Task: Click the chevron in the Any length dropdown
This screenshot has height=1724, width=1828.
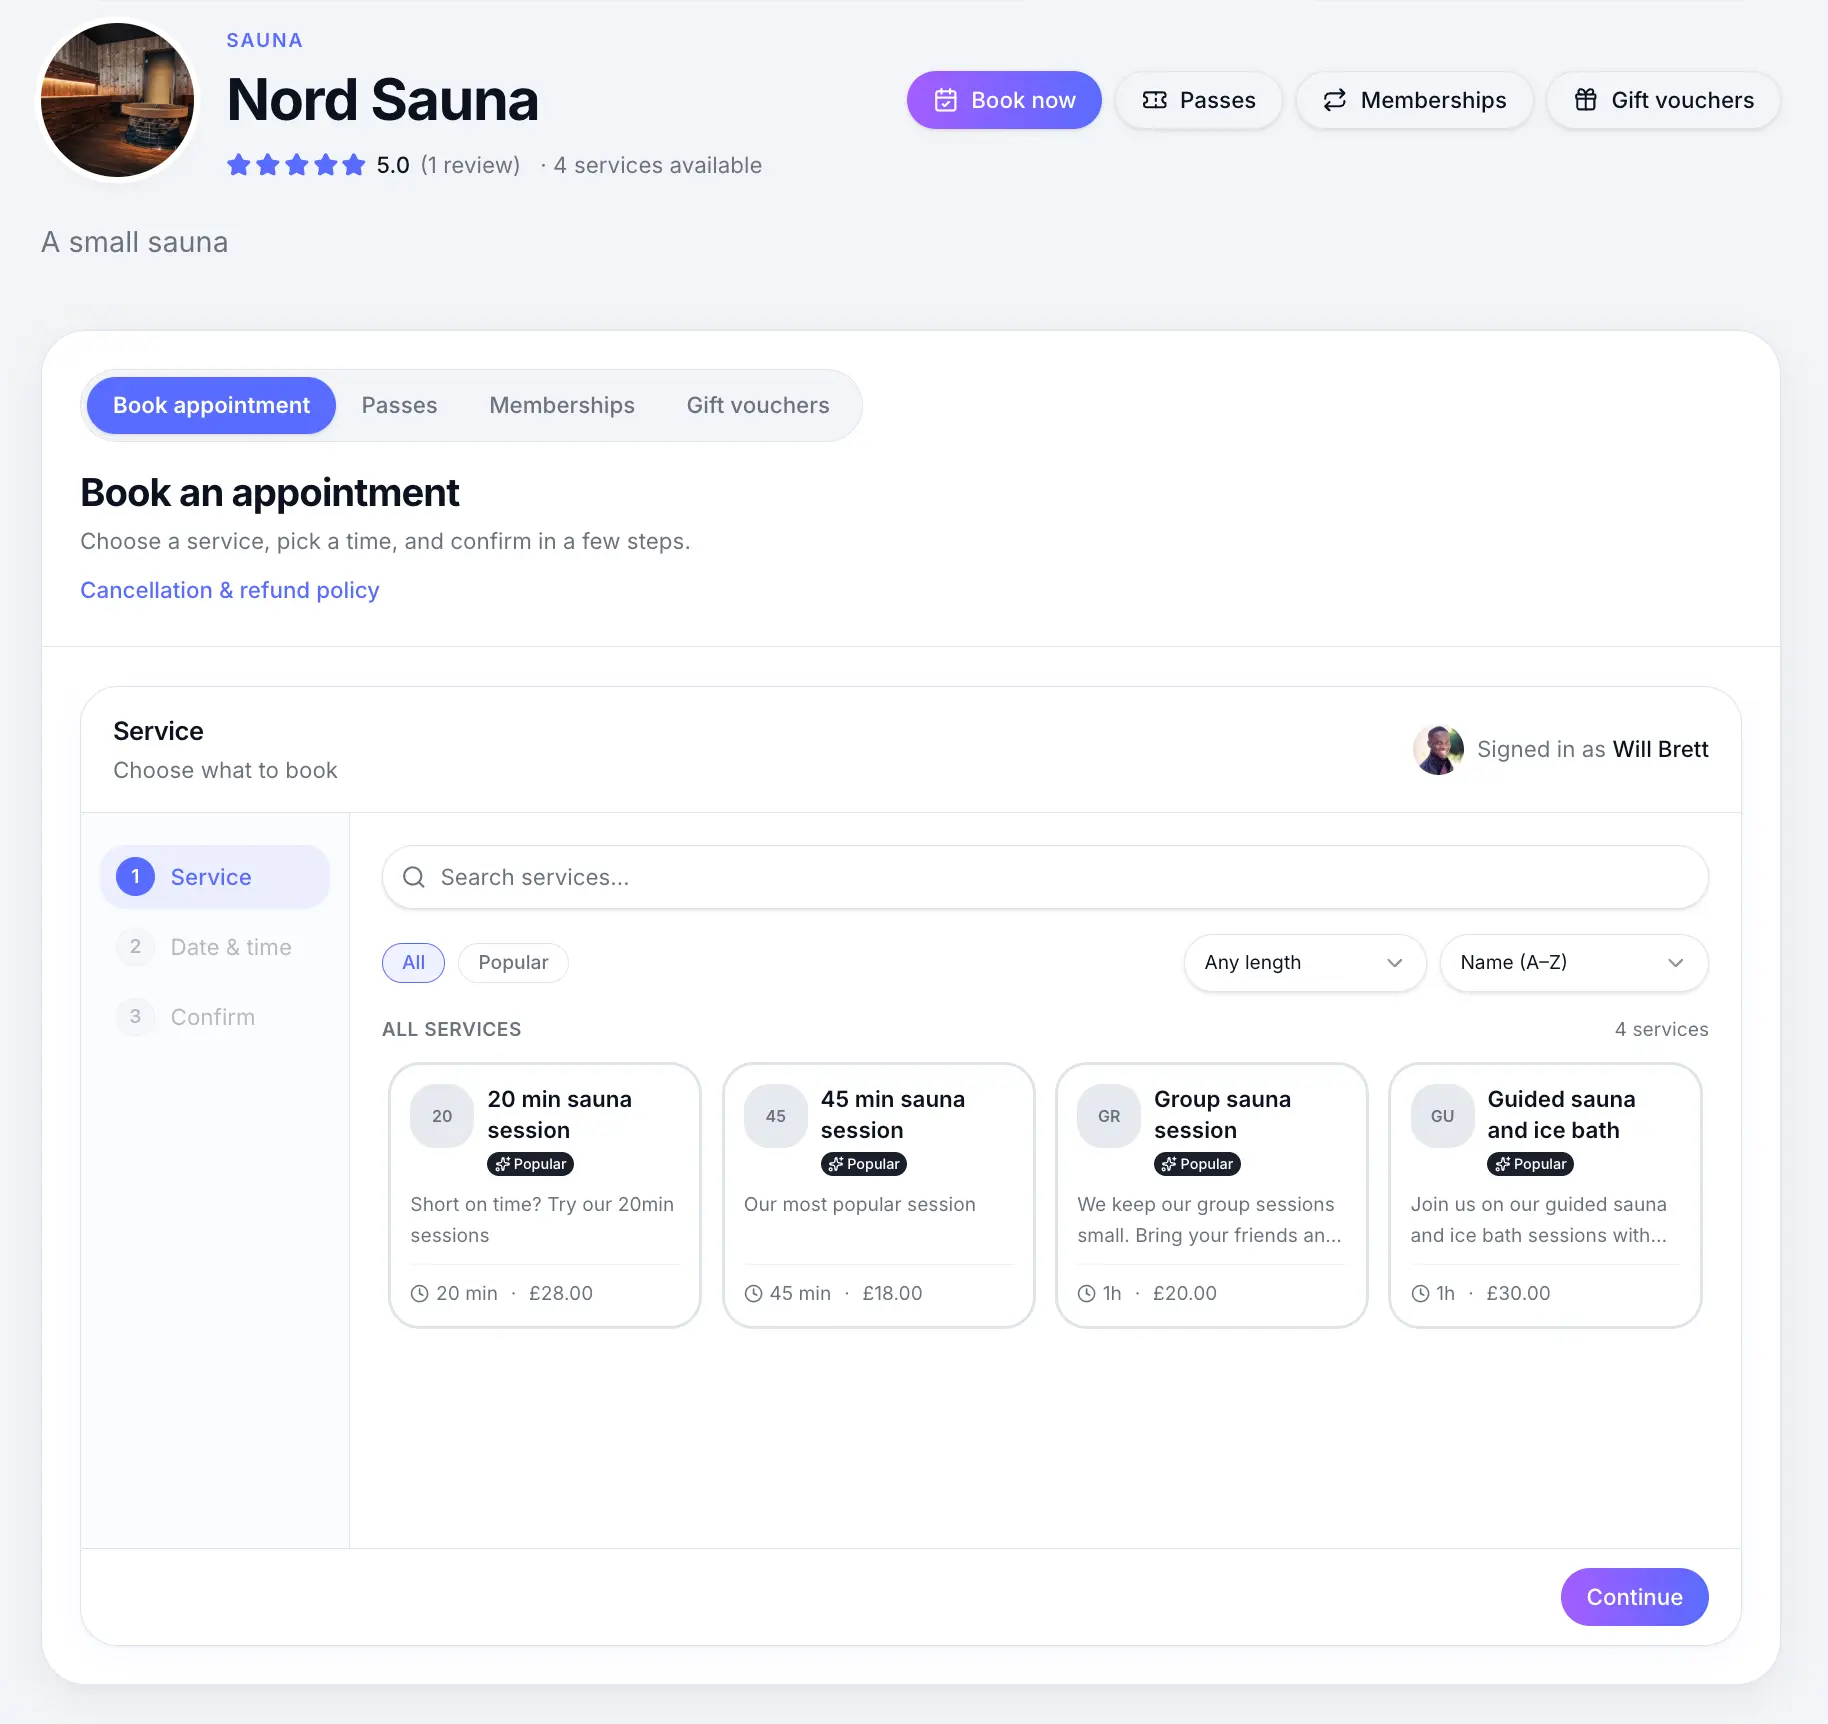Action: [x=1394, y=963]
